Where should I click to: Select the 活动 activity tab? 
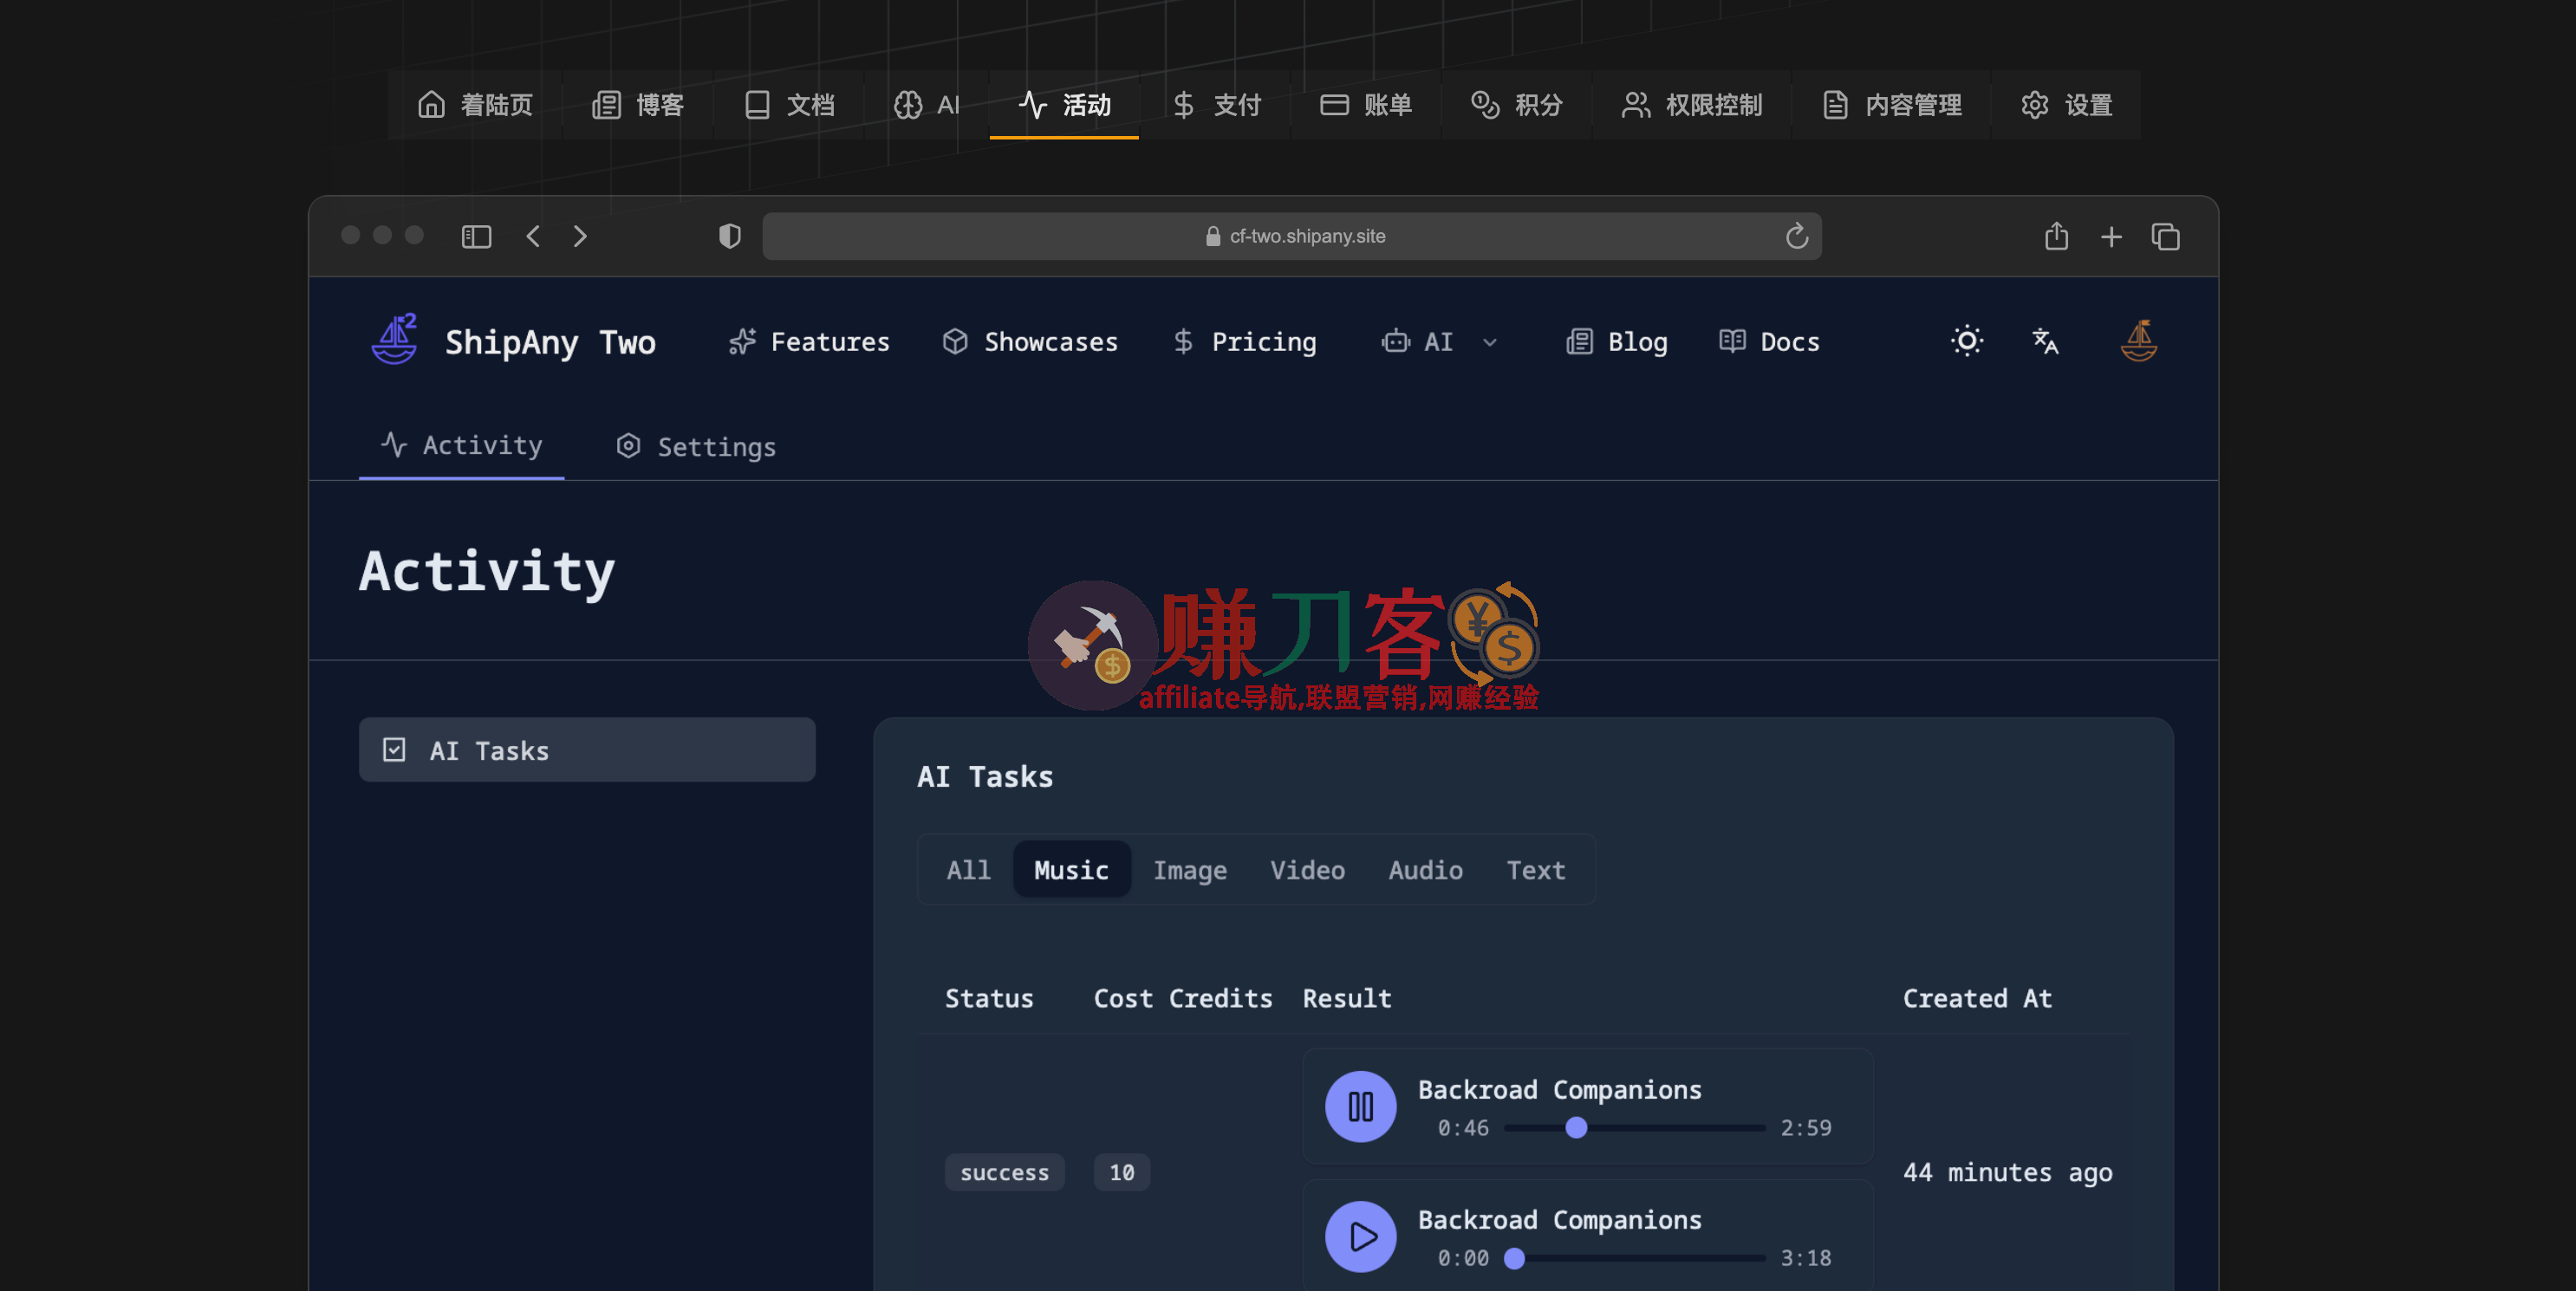[x=1064, y=105]
